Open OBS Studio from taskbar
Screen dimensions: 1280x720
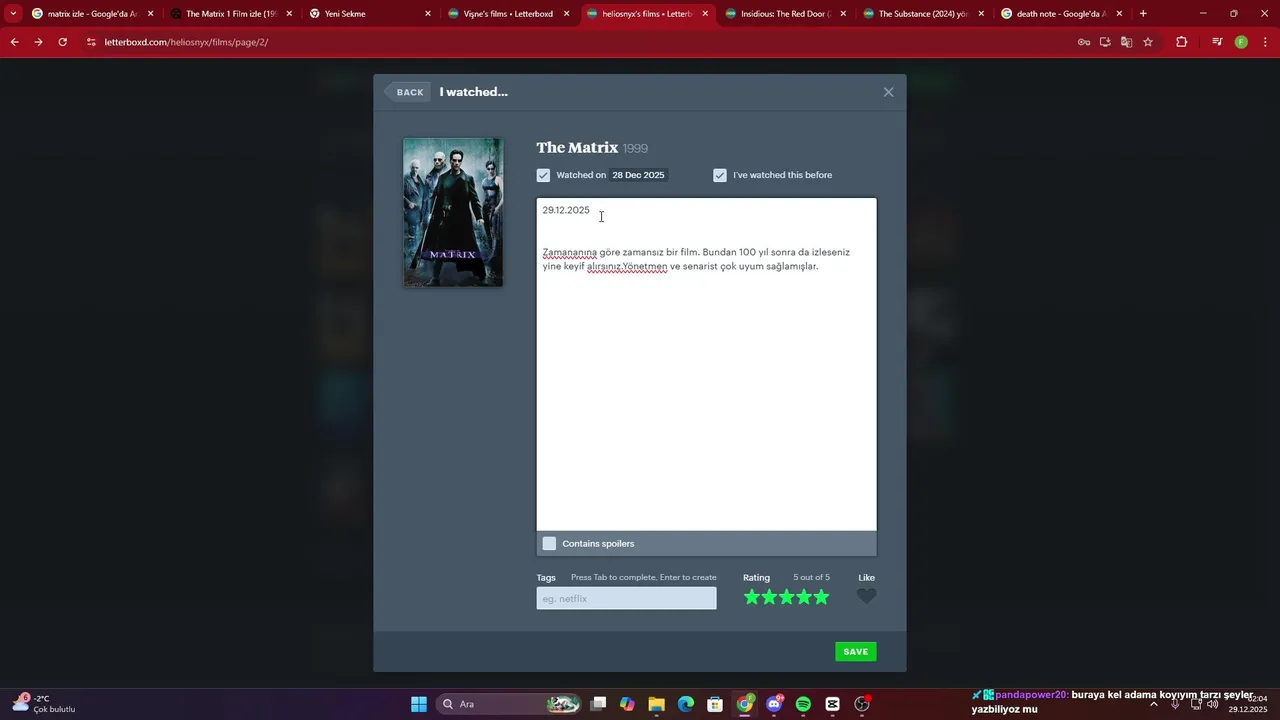(862, 704)
